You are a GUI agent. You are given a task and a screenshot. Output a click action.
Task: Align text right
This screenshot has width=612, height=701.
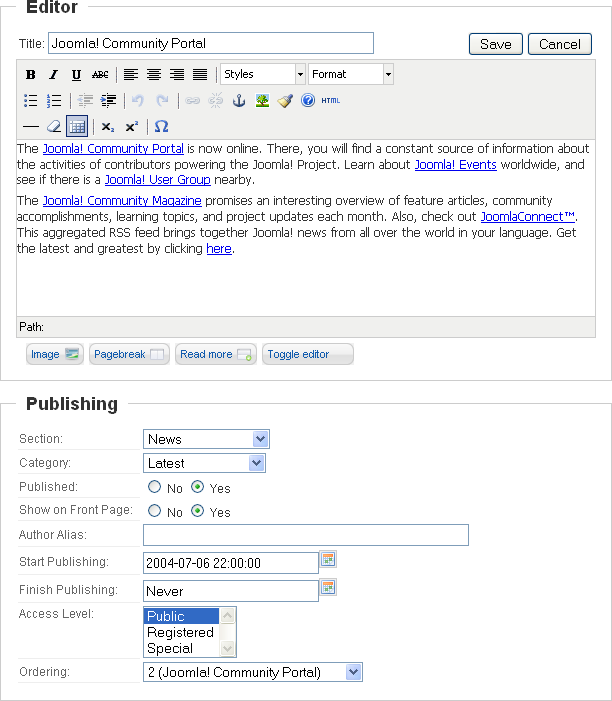(x=177, y=75)
